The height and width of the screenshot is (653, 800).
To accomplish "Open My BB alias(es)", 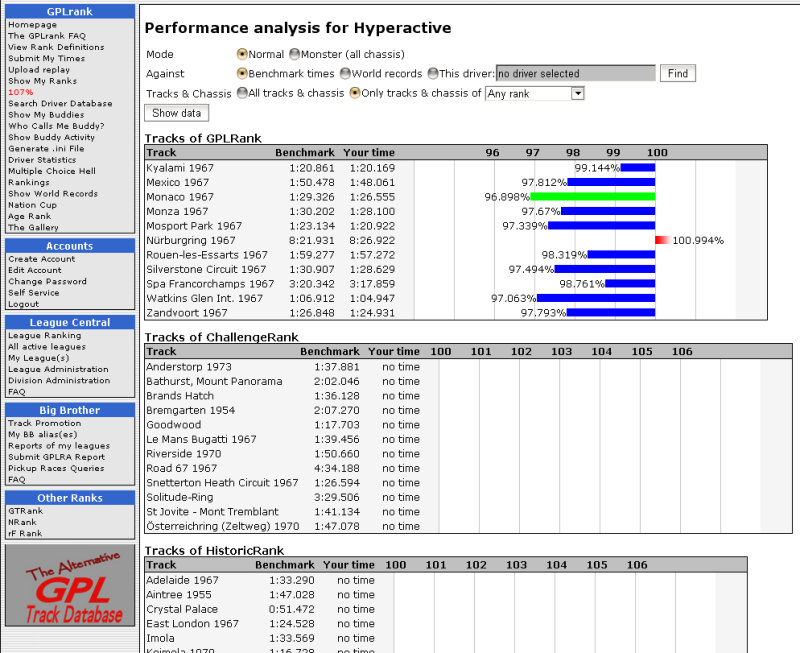I will [x=43, y=434].
